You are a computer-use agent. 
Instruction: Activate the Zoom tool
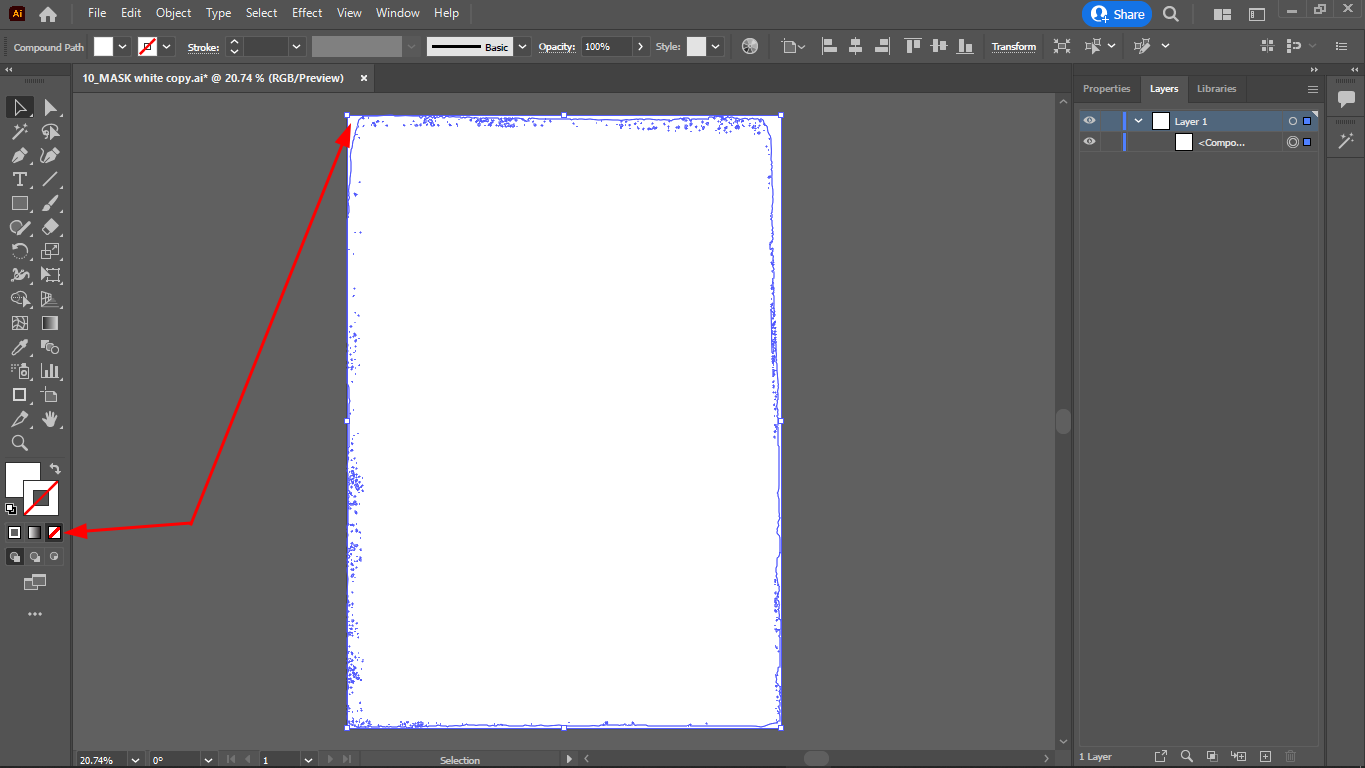click(x=18, y=443)
